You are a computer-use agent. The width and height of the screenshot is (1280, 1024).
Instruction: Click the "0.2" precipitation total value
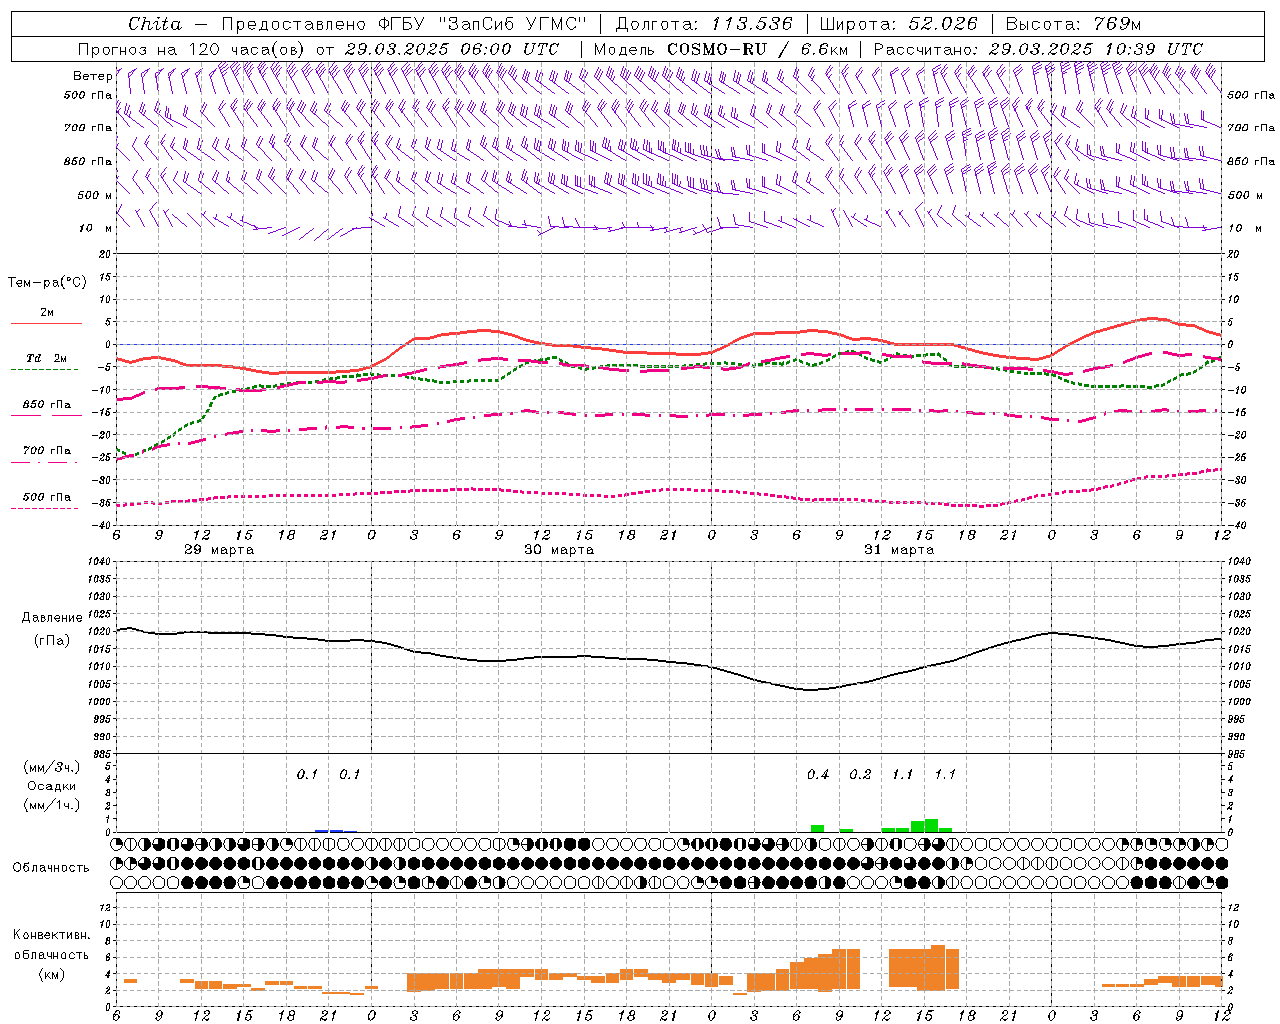click(x=860, y=774)
